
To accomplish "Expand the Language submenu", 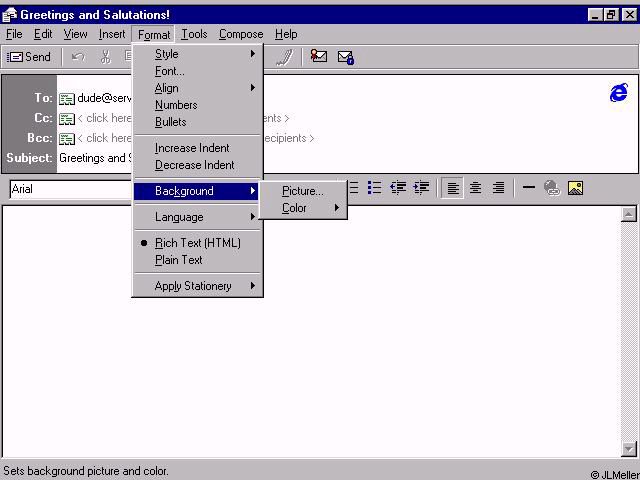I will [x=198, y=217].
